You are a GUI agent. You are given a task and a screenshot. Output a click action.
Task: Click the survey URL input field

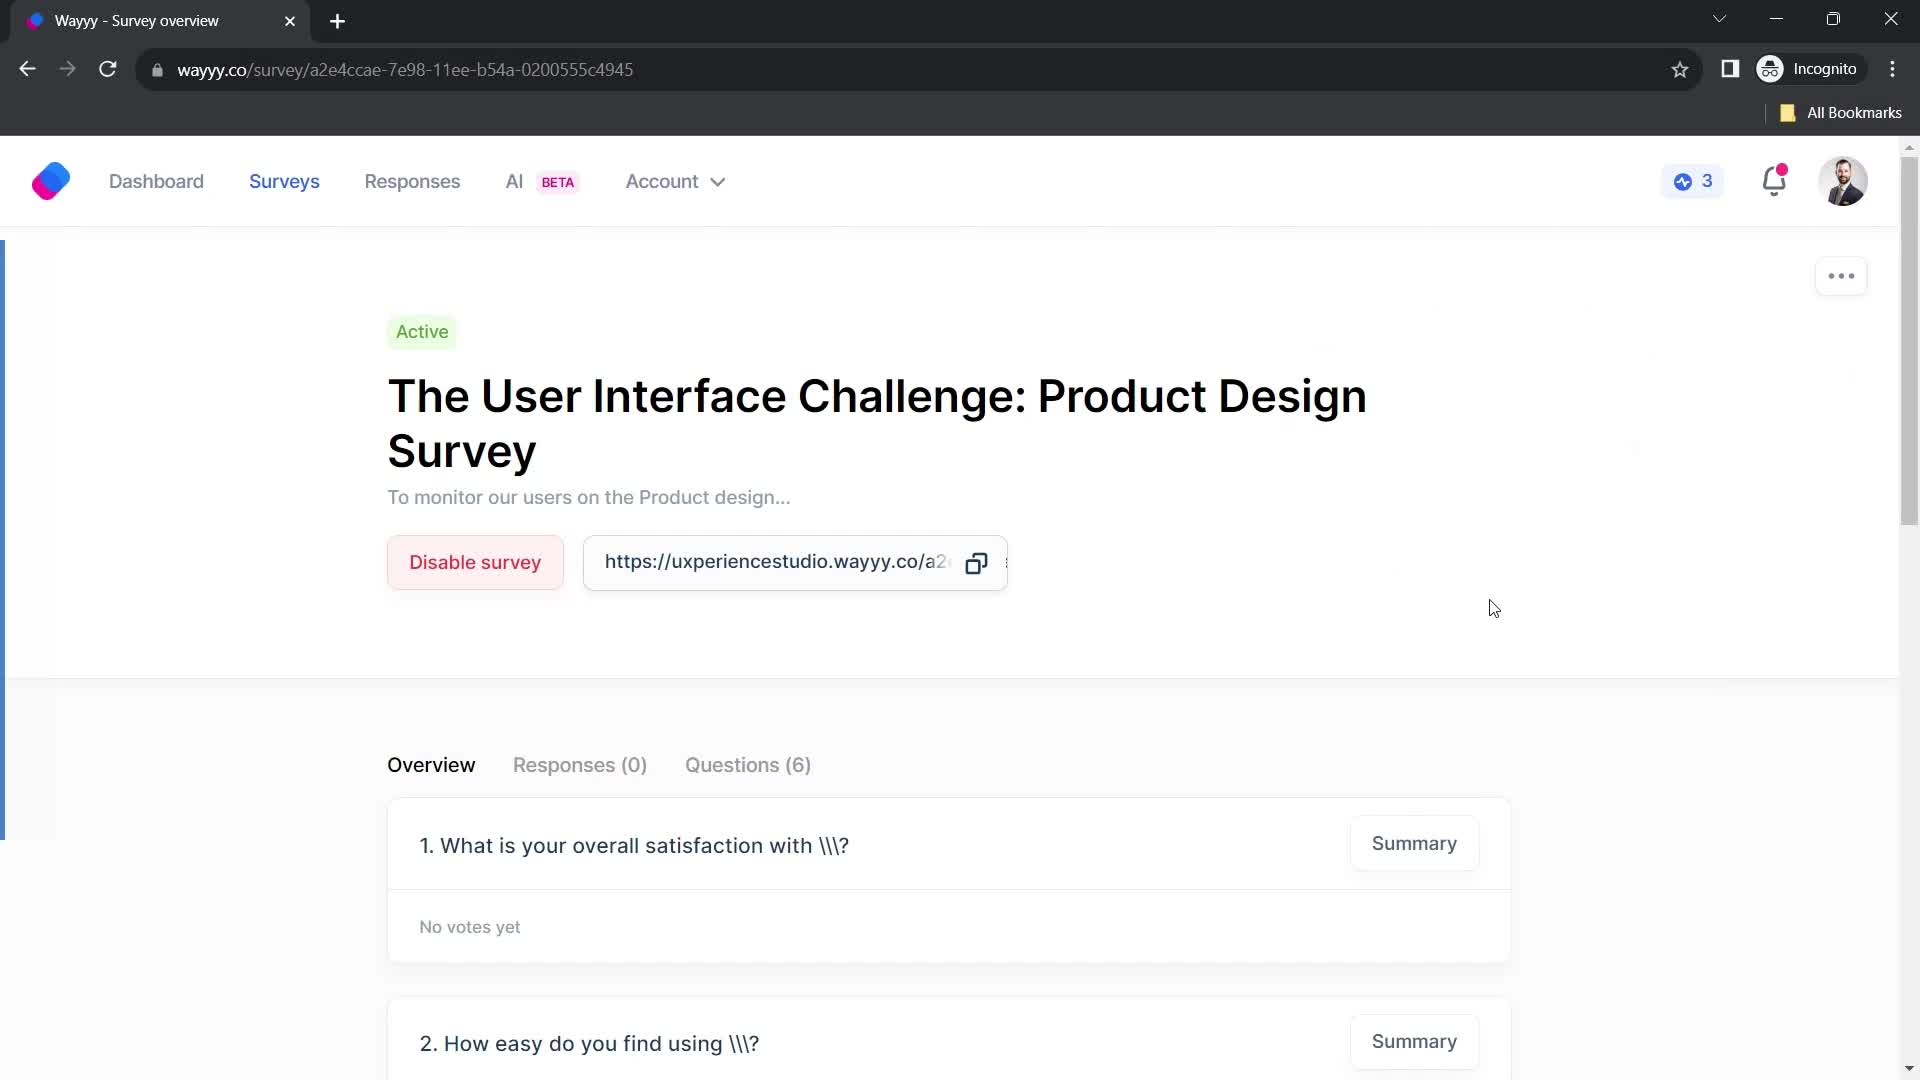[x=778, y=563]
